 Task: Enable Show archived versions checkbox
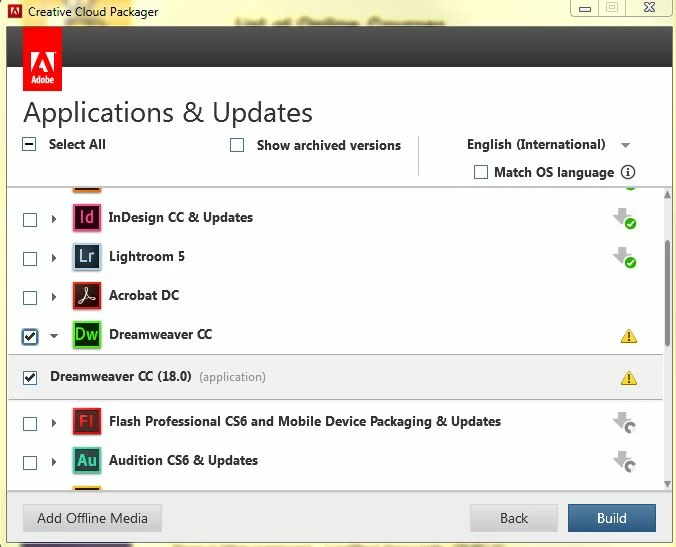pyautogui.click(x=237, y=145)
